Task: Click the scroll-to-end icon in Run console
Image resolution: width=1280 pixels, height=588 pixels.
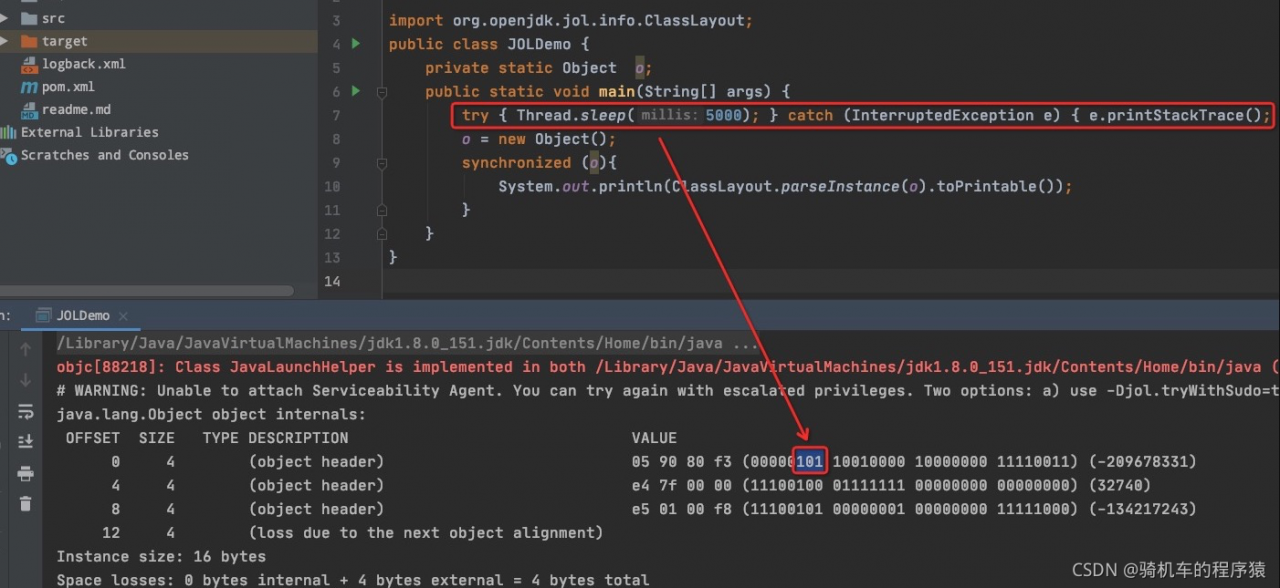Action: (x=26, y=441)
